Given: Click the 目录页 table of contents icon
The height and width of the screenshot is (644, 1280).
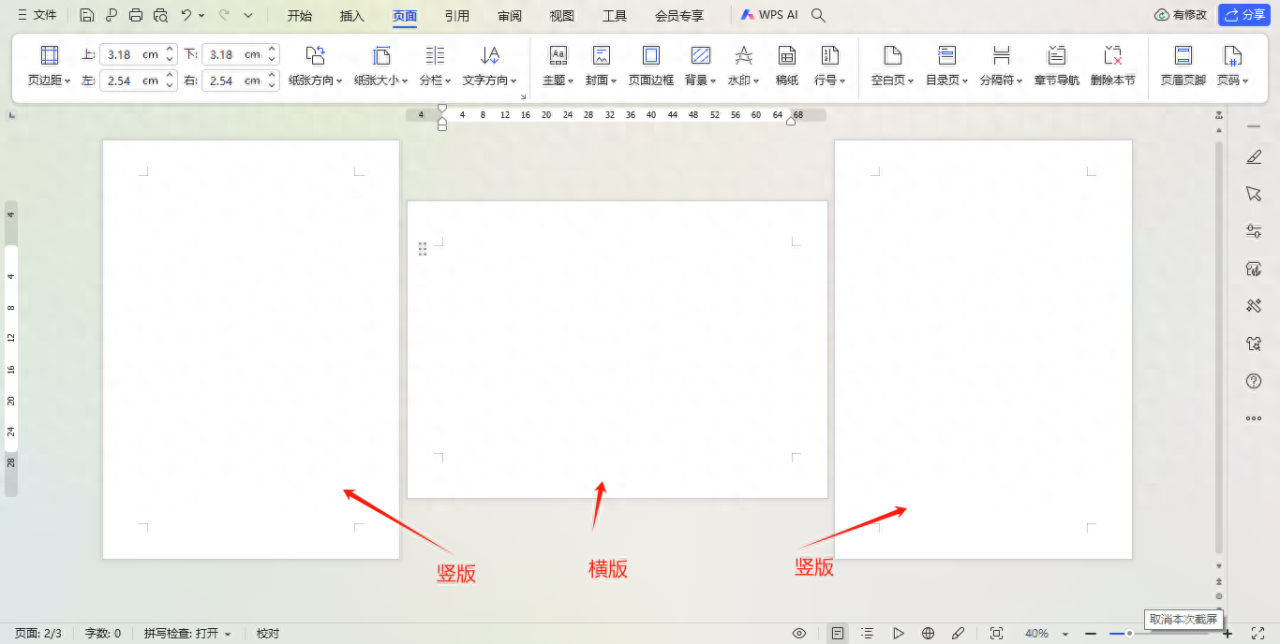Looking at the screenshot, I should click(947, 66).
